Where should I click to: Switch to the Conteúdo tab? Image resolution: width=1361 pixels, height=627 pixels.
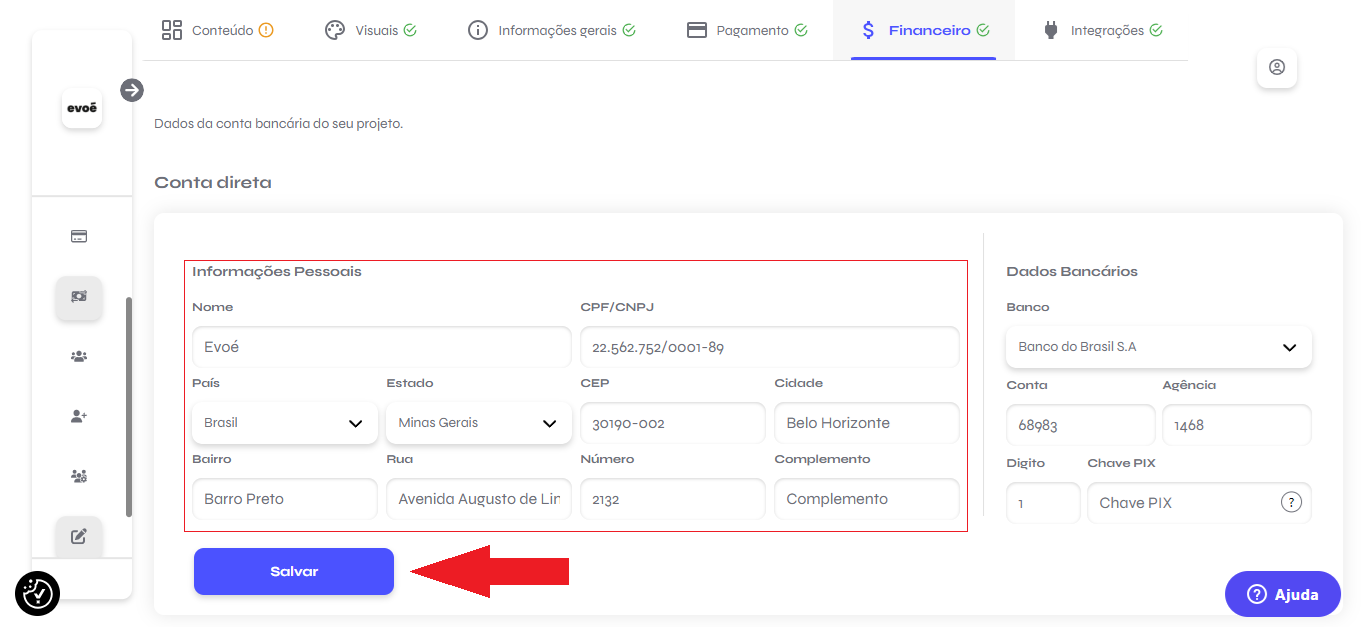[x=217, y=30]
